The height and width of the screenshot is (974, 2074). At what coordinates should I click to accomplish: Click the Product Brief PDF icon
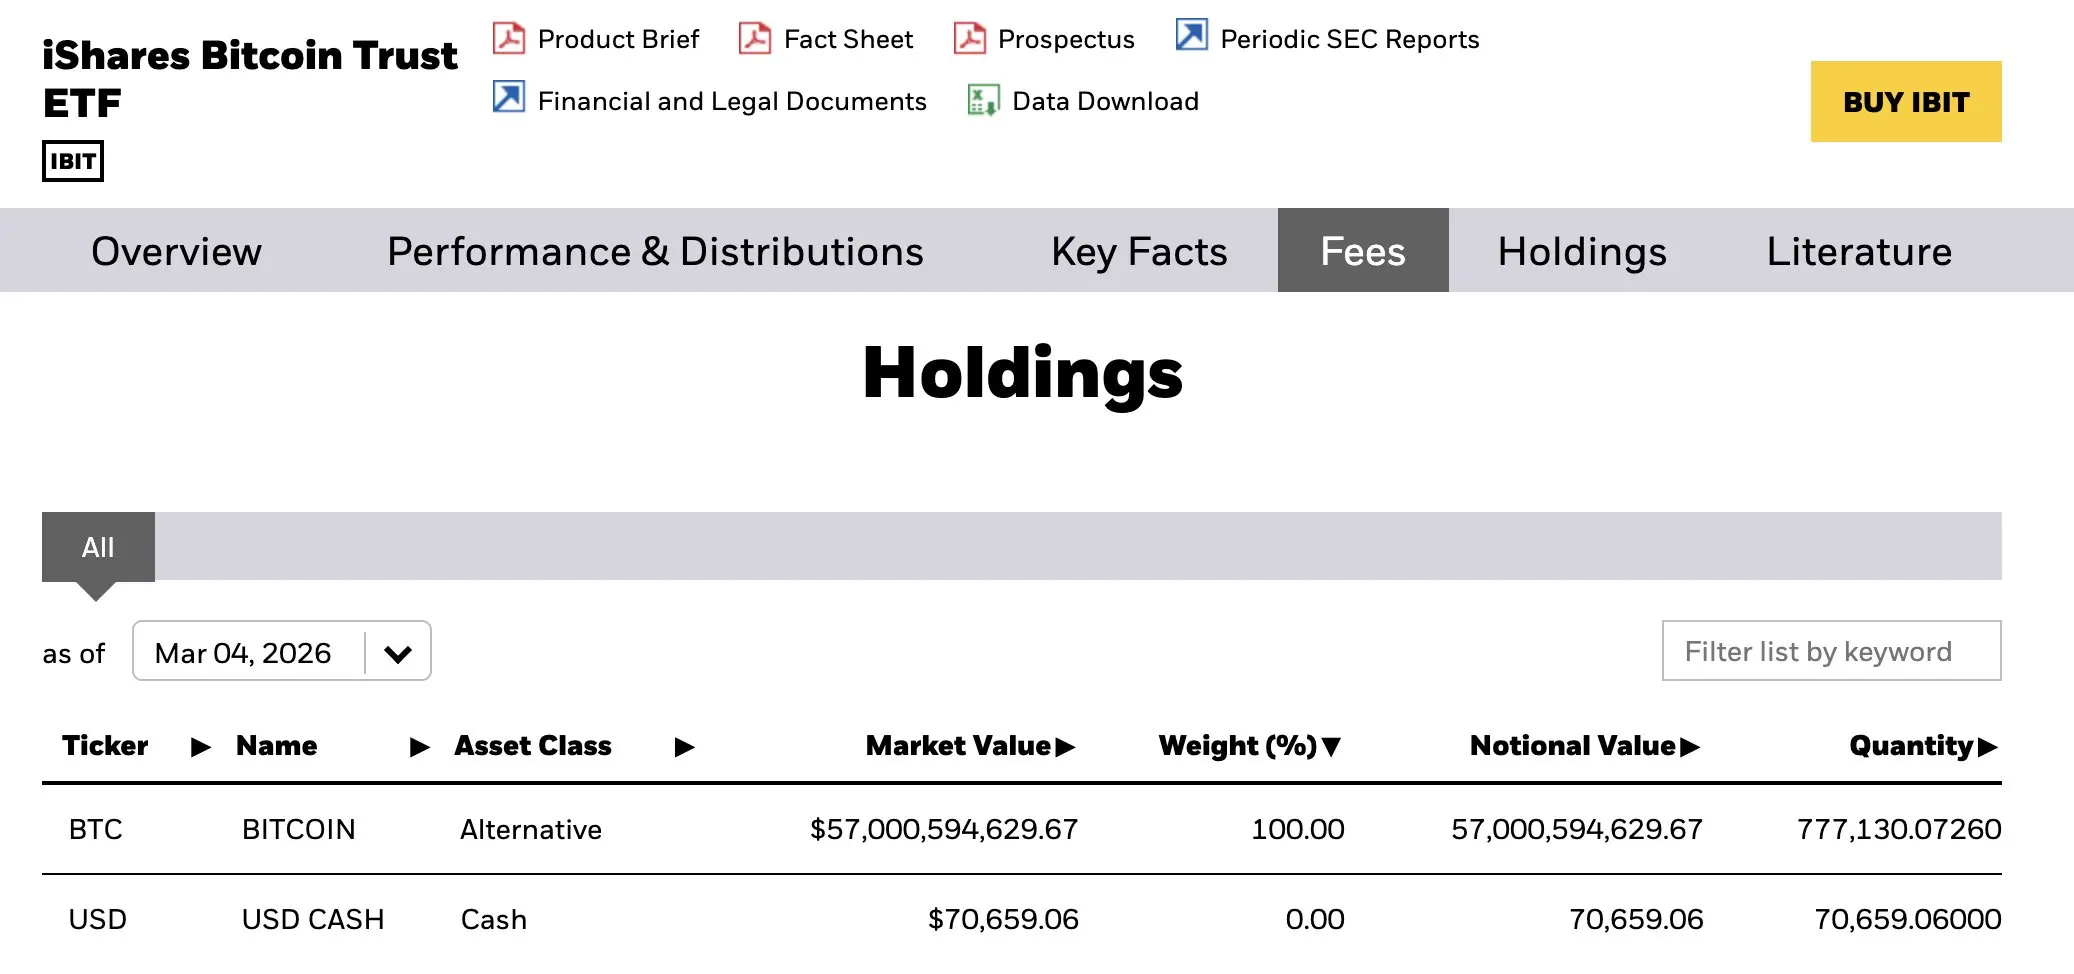509,38
